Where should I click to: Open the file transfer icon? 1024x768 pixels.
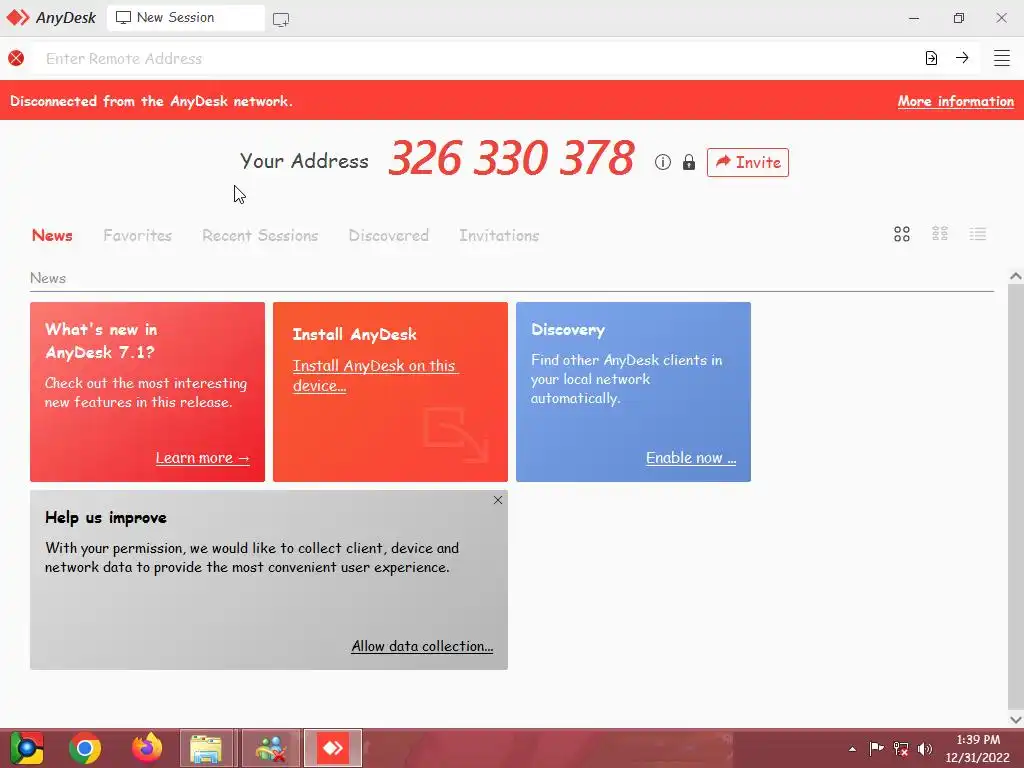[931, 58]
